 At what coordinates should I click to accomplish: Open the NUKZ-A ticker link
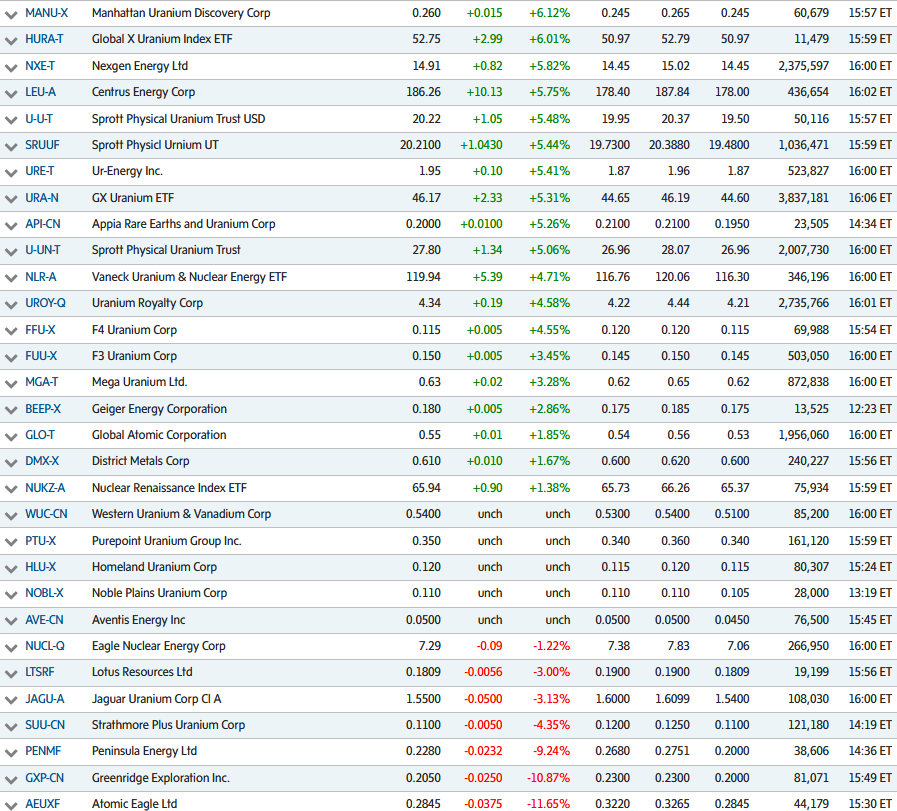click(45, 488)
